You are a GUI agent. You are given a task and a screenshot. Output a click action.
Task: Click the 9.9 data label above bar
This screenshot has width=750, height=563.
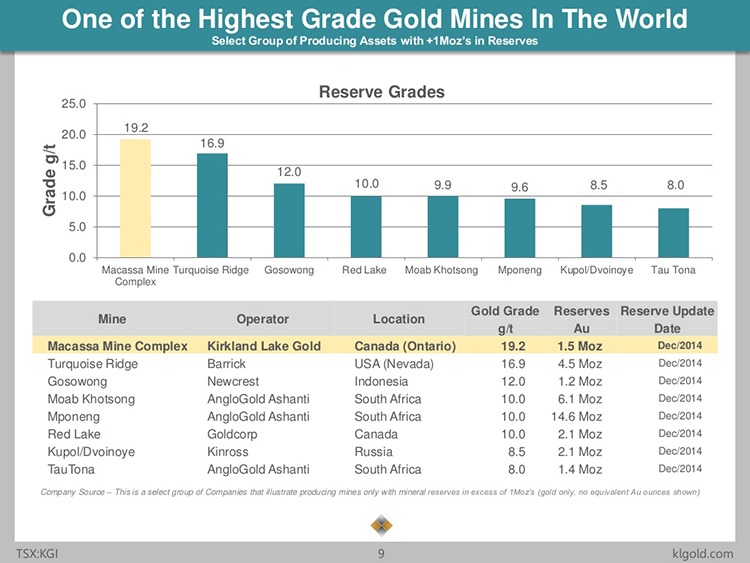pos(443,185)
